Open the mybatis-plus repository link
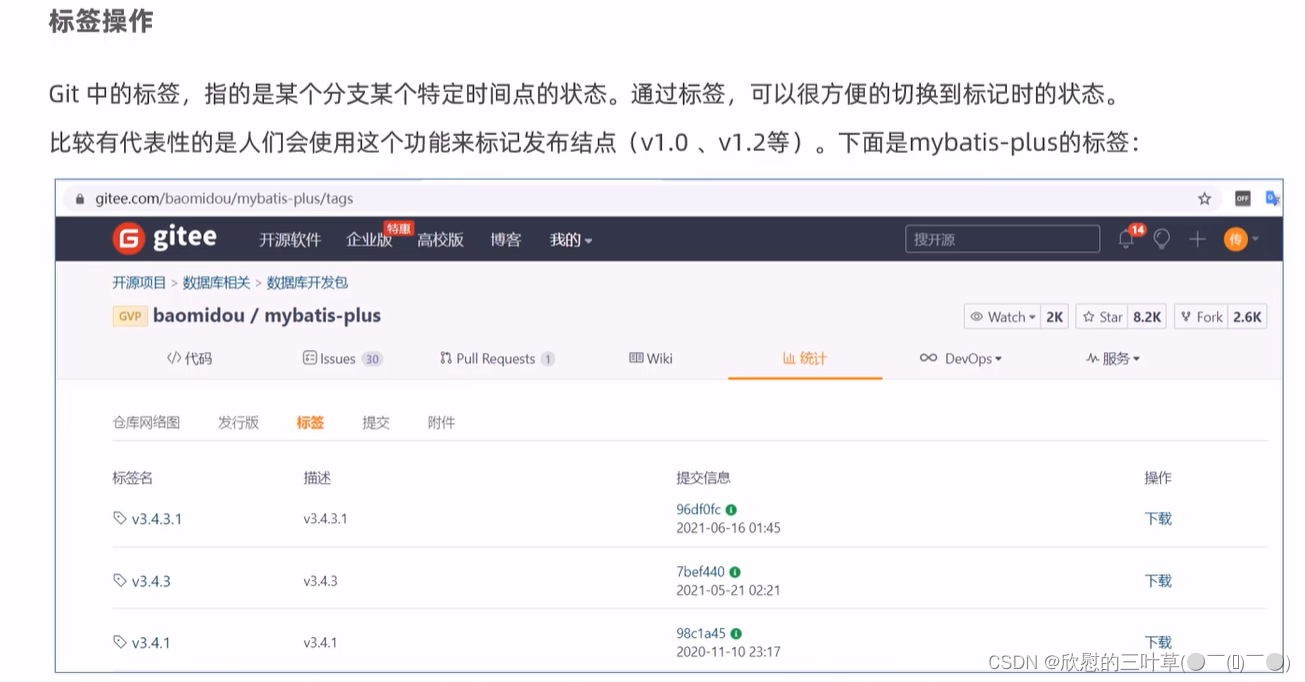Viewport: 1305px width, 682px height. [323, 316]
